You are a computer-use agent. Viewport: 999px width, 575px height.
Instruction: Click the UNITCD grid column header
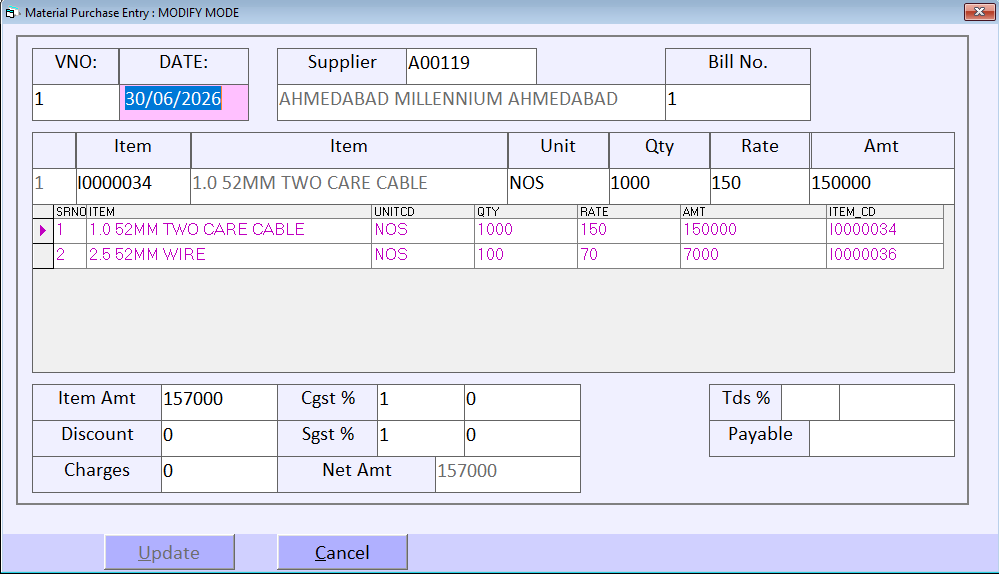[423, 212]
